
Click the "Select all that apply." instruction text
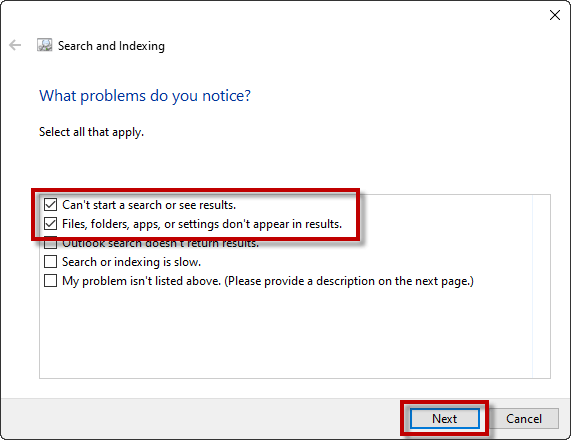click(91, 132)
